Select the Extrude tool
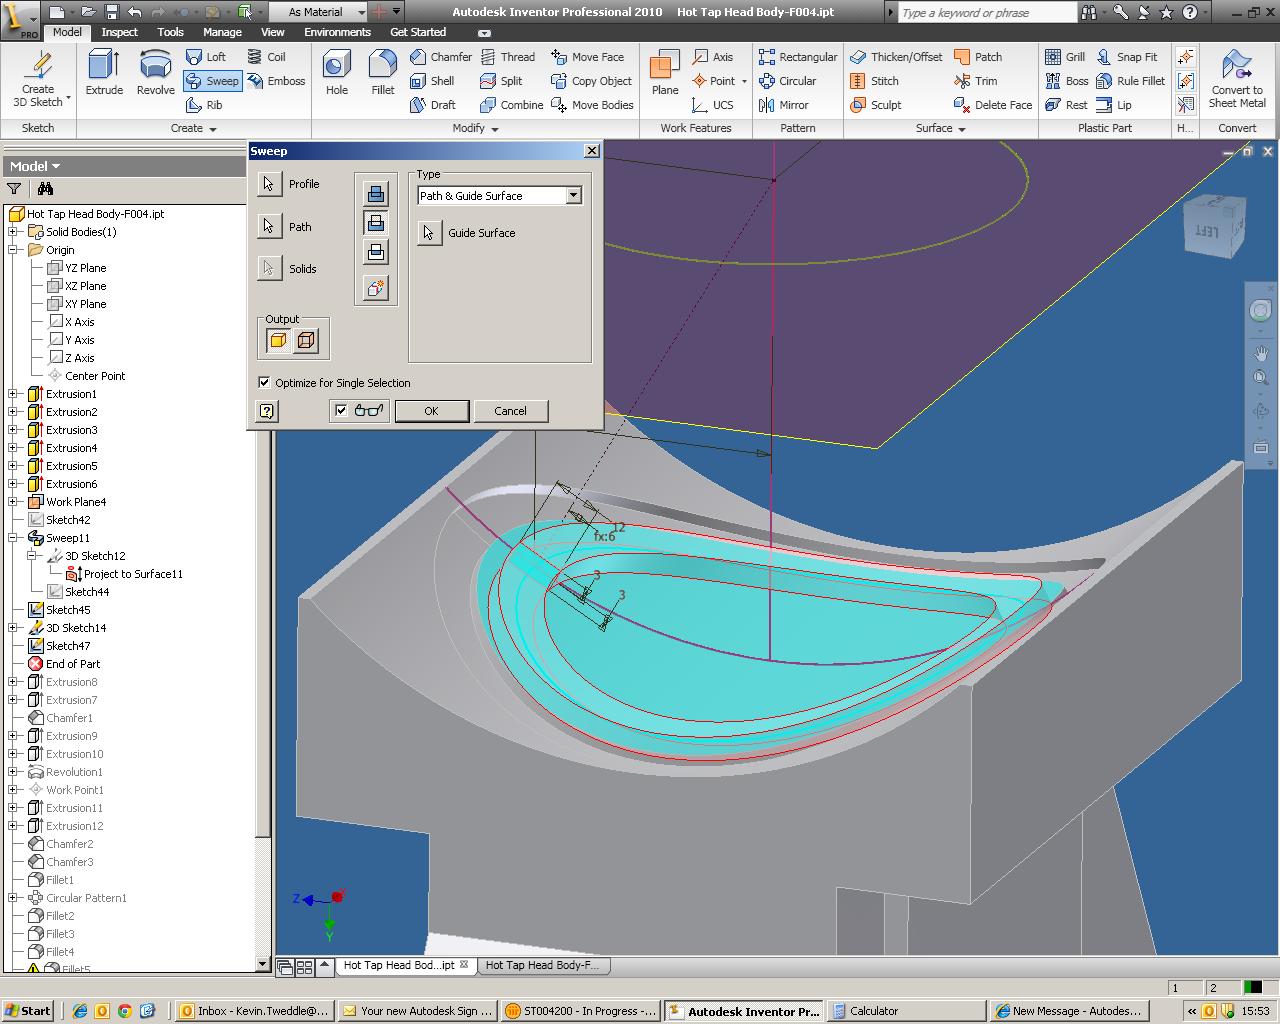The image size is (1280, 1024). point(104,72)
